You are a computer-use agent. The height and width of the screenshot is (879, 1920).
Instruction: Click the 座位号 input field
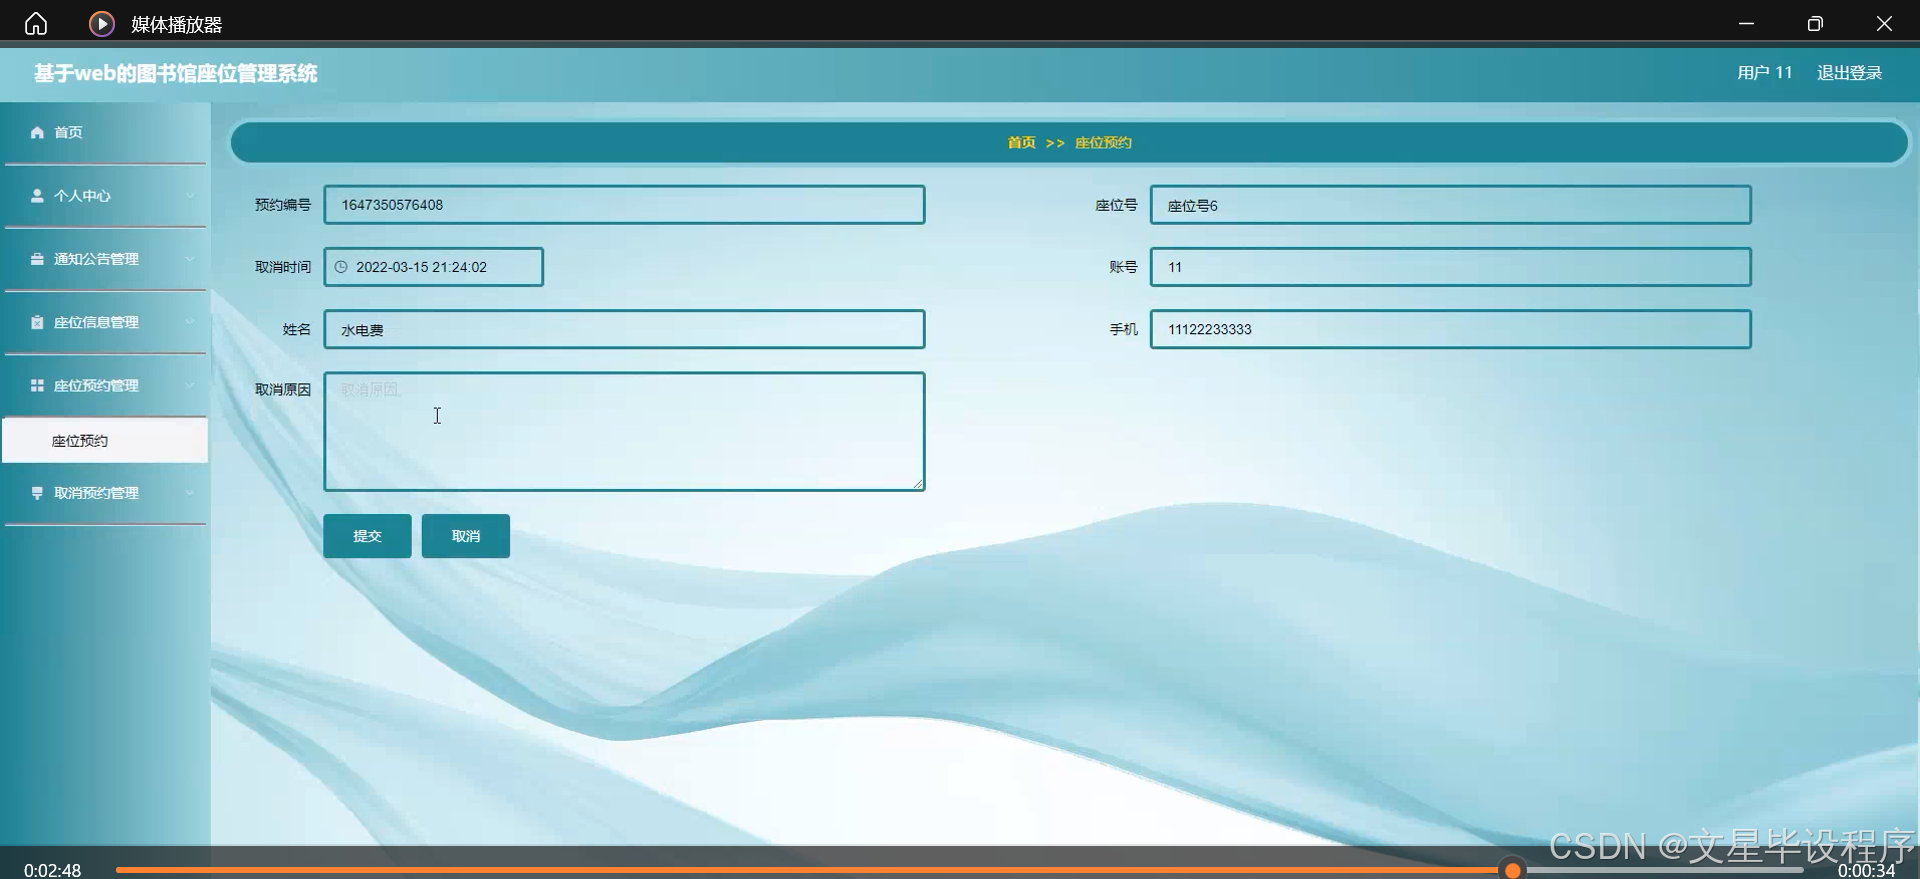pos(1450,205)
